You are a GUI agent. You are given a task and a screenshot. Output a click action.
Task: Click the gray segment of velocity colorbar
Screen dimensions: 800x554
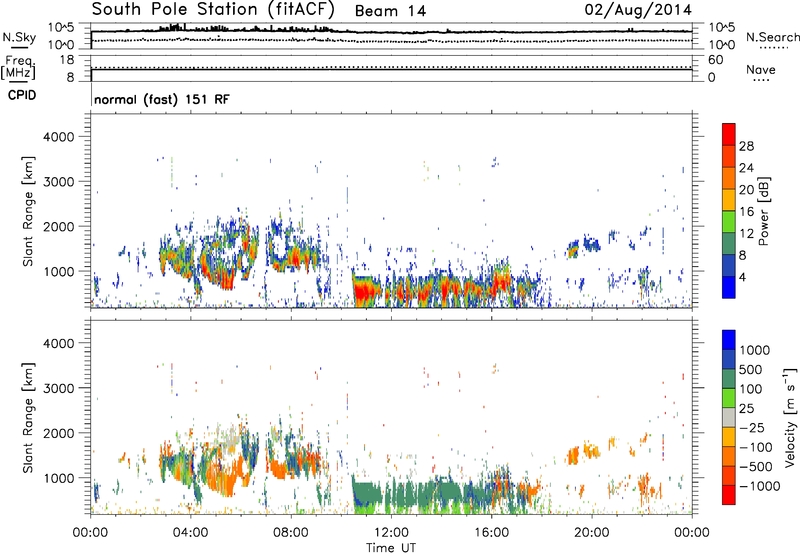[x=729, y=418]
